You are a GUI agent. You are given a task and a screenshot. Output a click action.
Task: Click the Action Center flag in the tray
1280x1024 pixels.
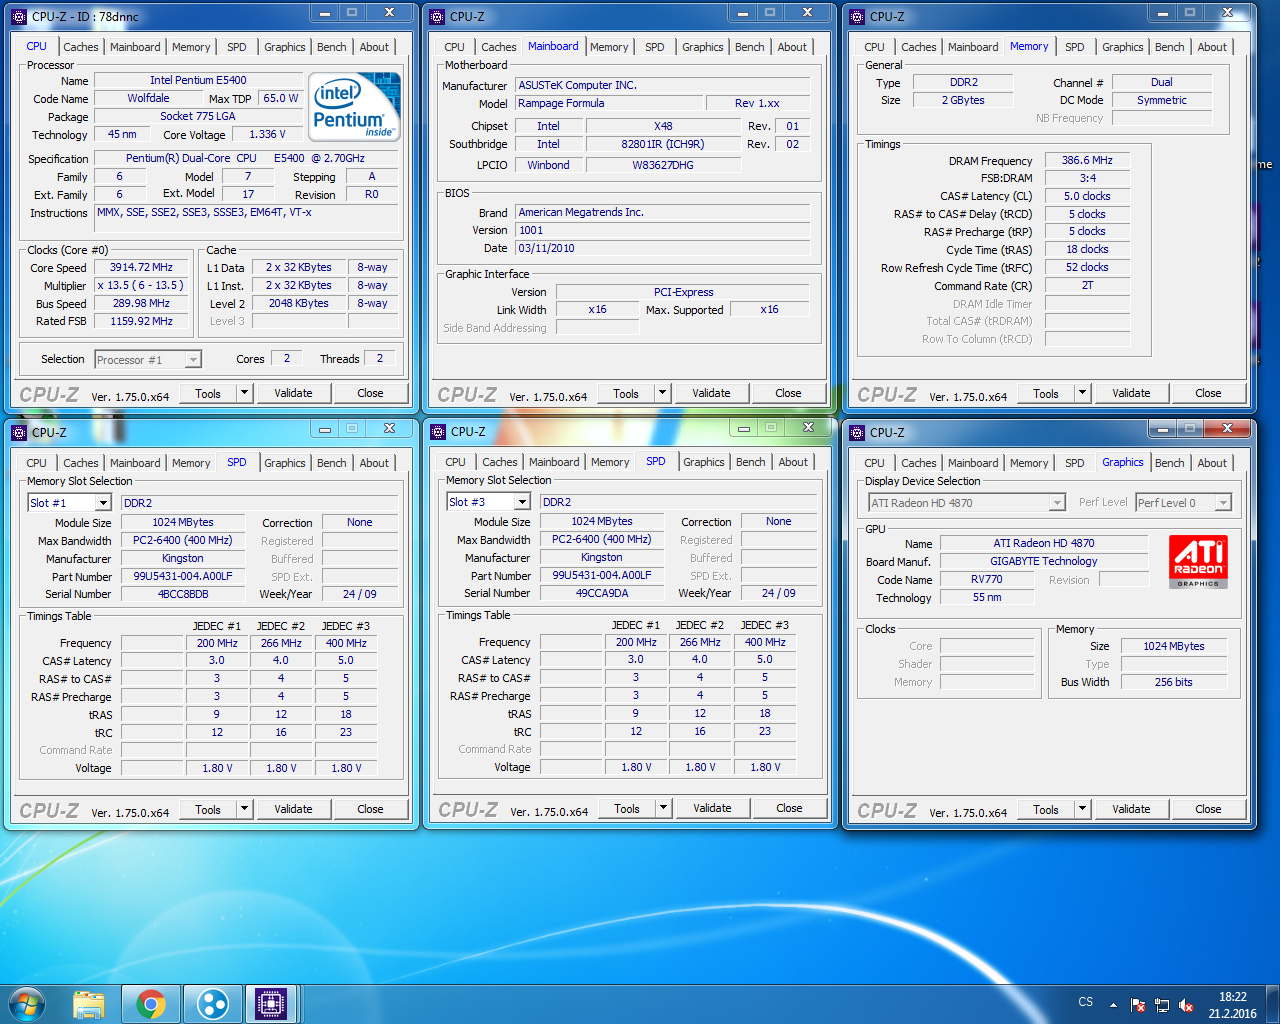point(1138,1005)
